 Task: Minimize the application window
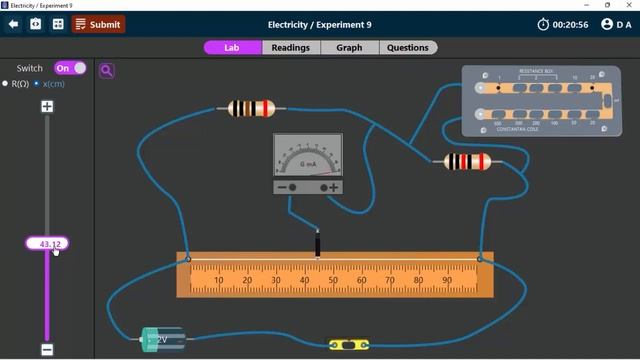(587, 5)
